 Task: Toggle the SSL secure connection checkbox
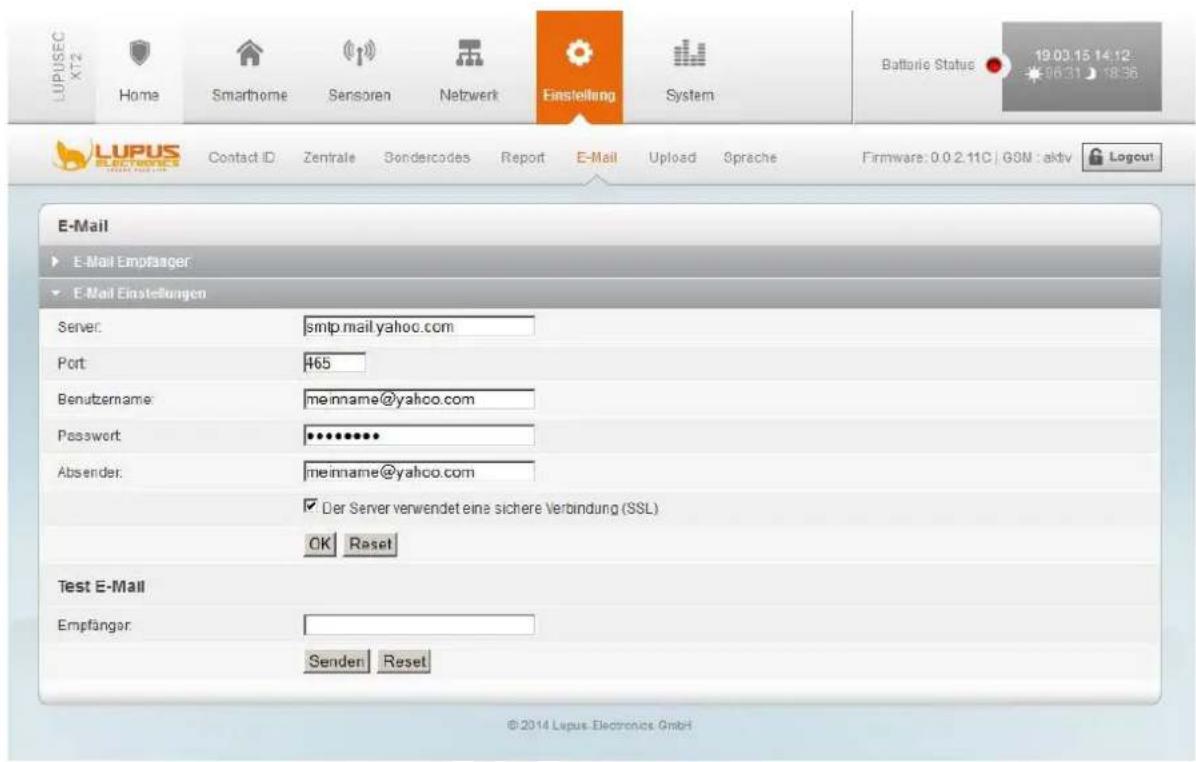point(310,506)
